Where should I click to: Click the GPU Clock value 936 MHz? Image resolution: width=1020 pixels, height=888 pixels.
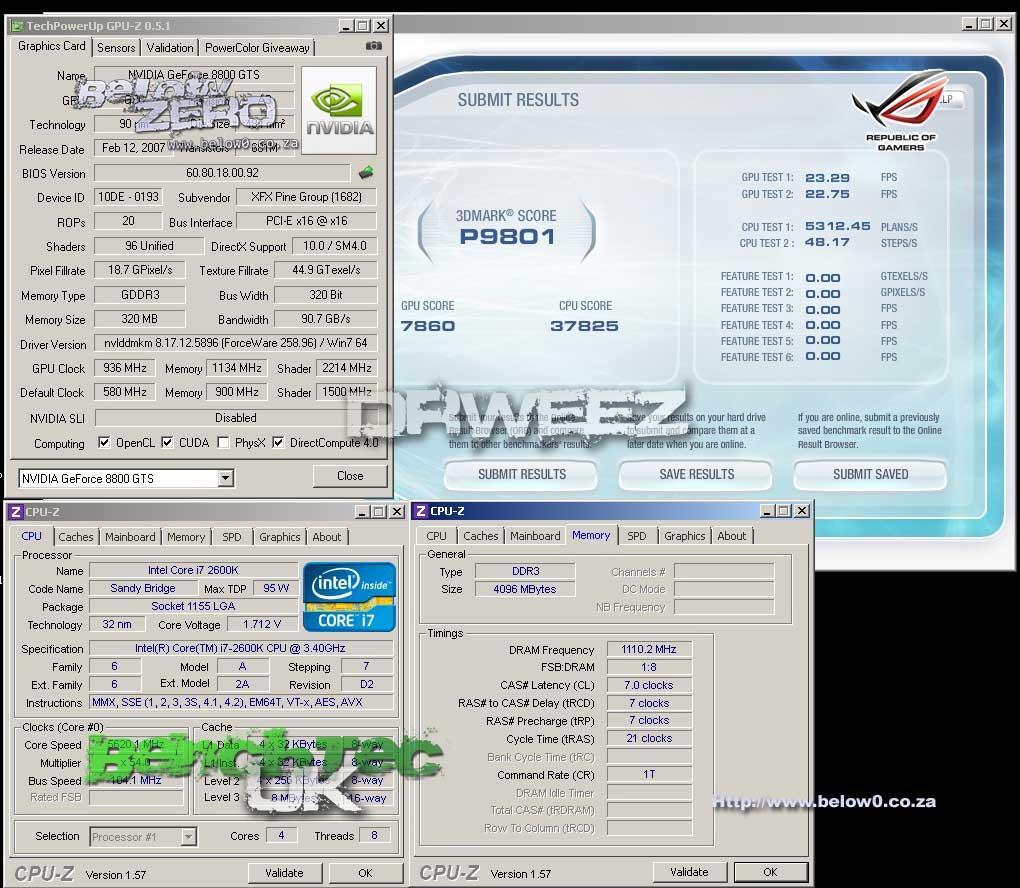click(125, 368)
